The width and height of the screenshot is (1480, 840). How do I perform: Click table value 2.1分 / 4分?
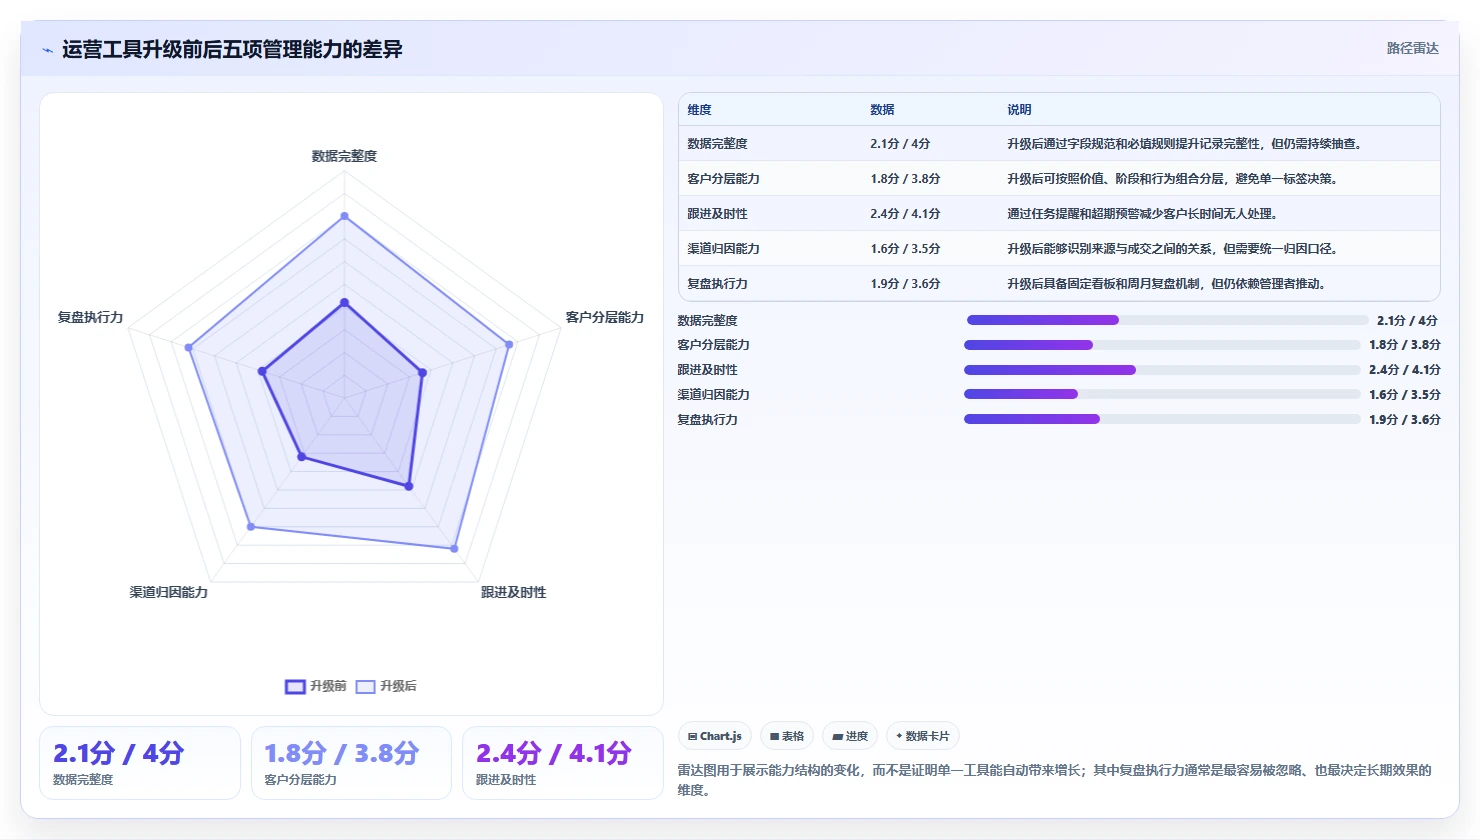point(900,144)
